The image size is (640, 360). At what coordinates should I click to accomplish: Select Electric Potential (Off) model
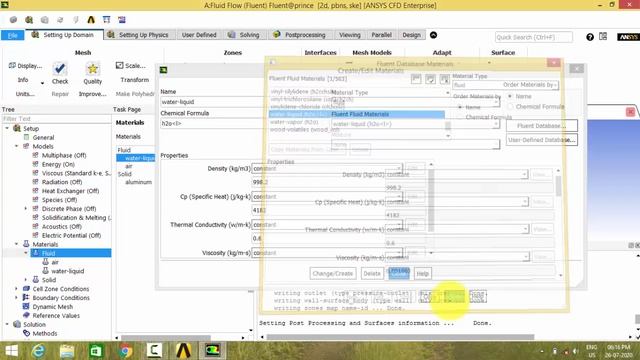click(x=71, y=236)
